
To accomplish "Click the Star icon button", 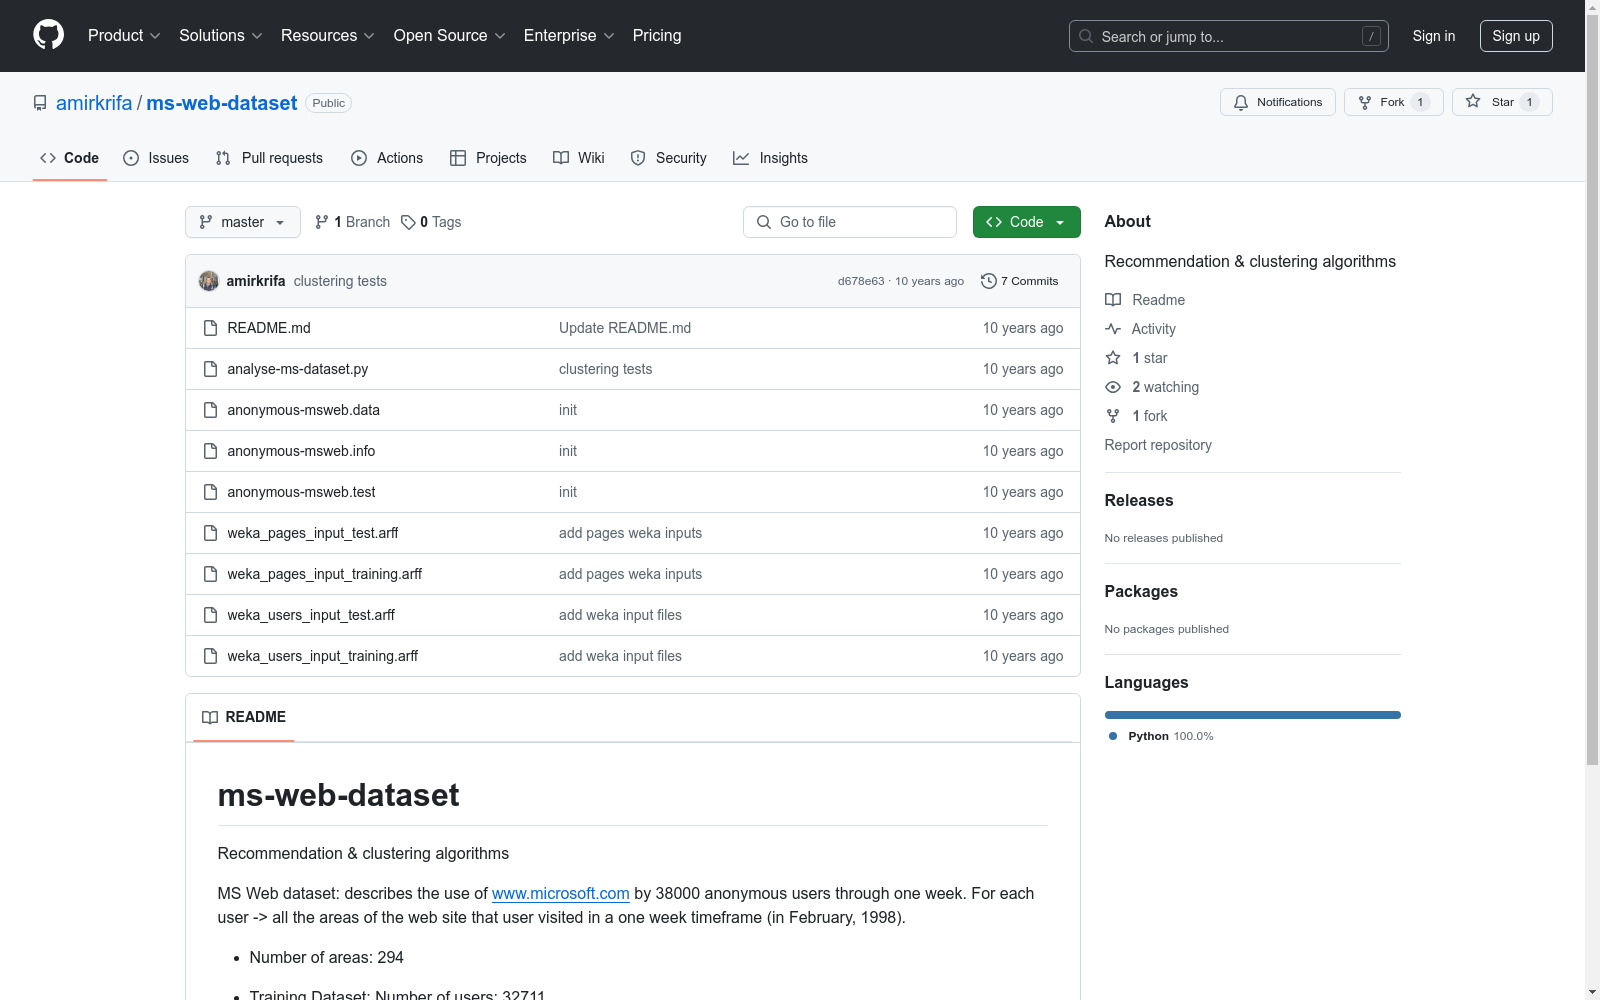I will point(1473,101).
